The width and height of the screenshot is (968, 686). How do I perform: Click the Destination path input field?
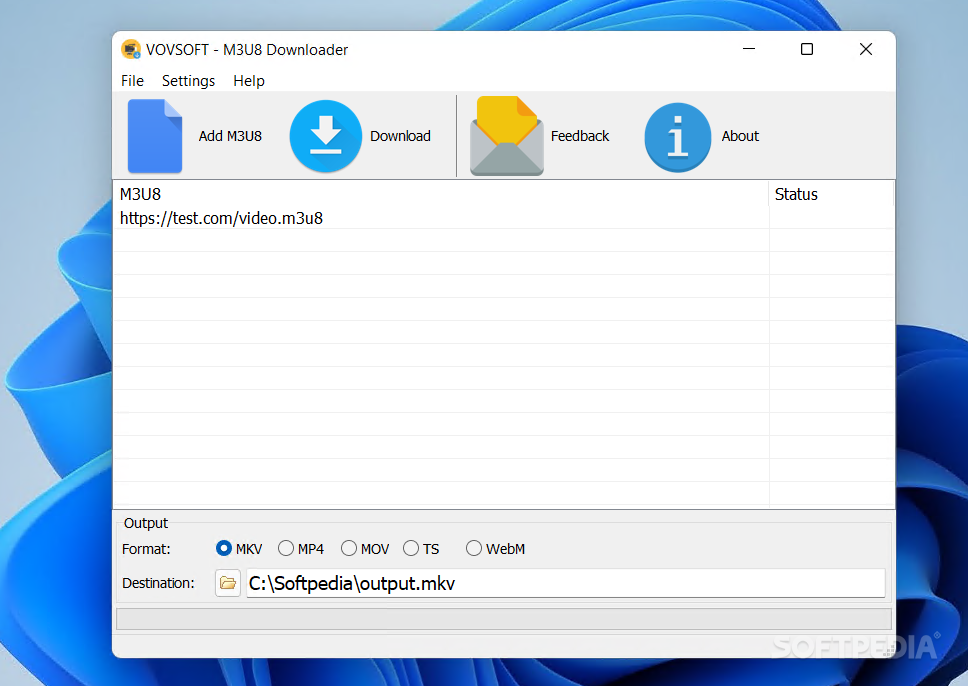(x=565, y=584)
